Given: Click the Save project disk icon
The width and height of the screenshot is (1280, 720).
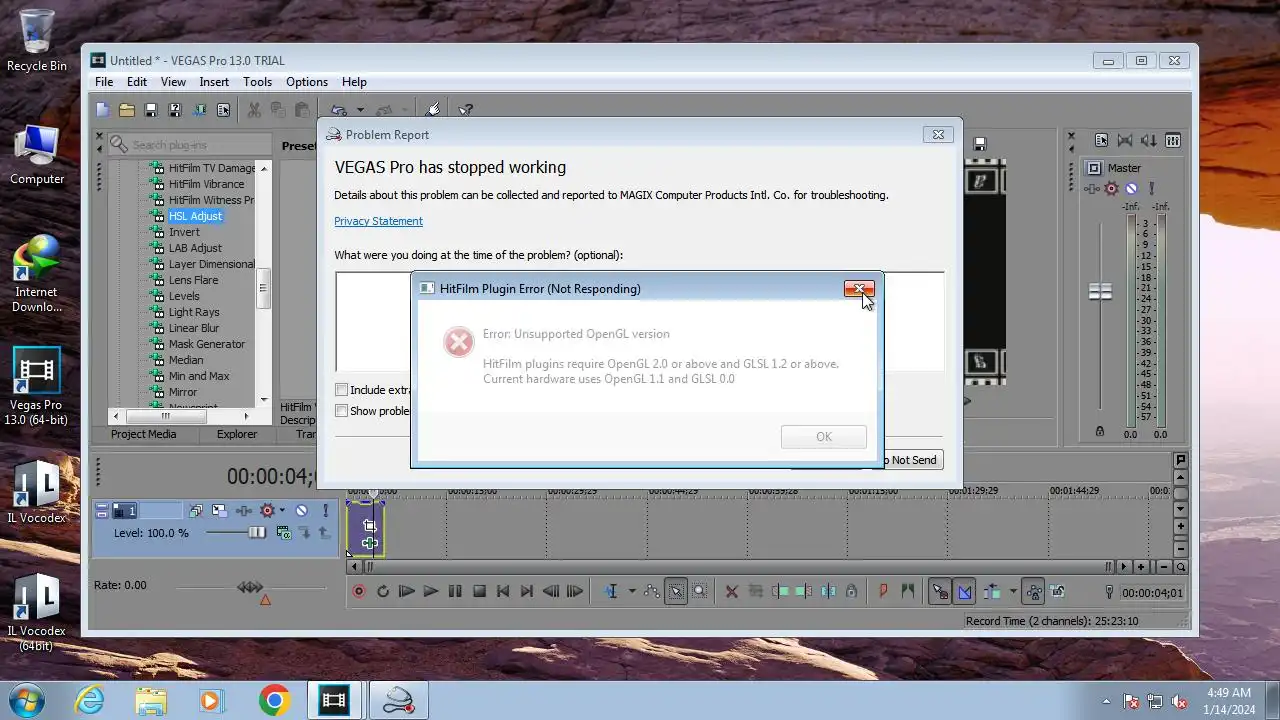Looking at the screenshot, I should coord(151,110).
